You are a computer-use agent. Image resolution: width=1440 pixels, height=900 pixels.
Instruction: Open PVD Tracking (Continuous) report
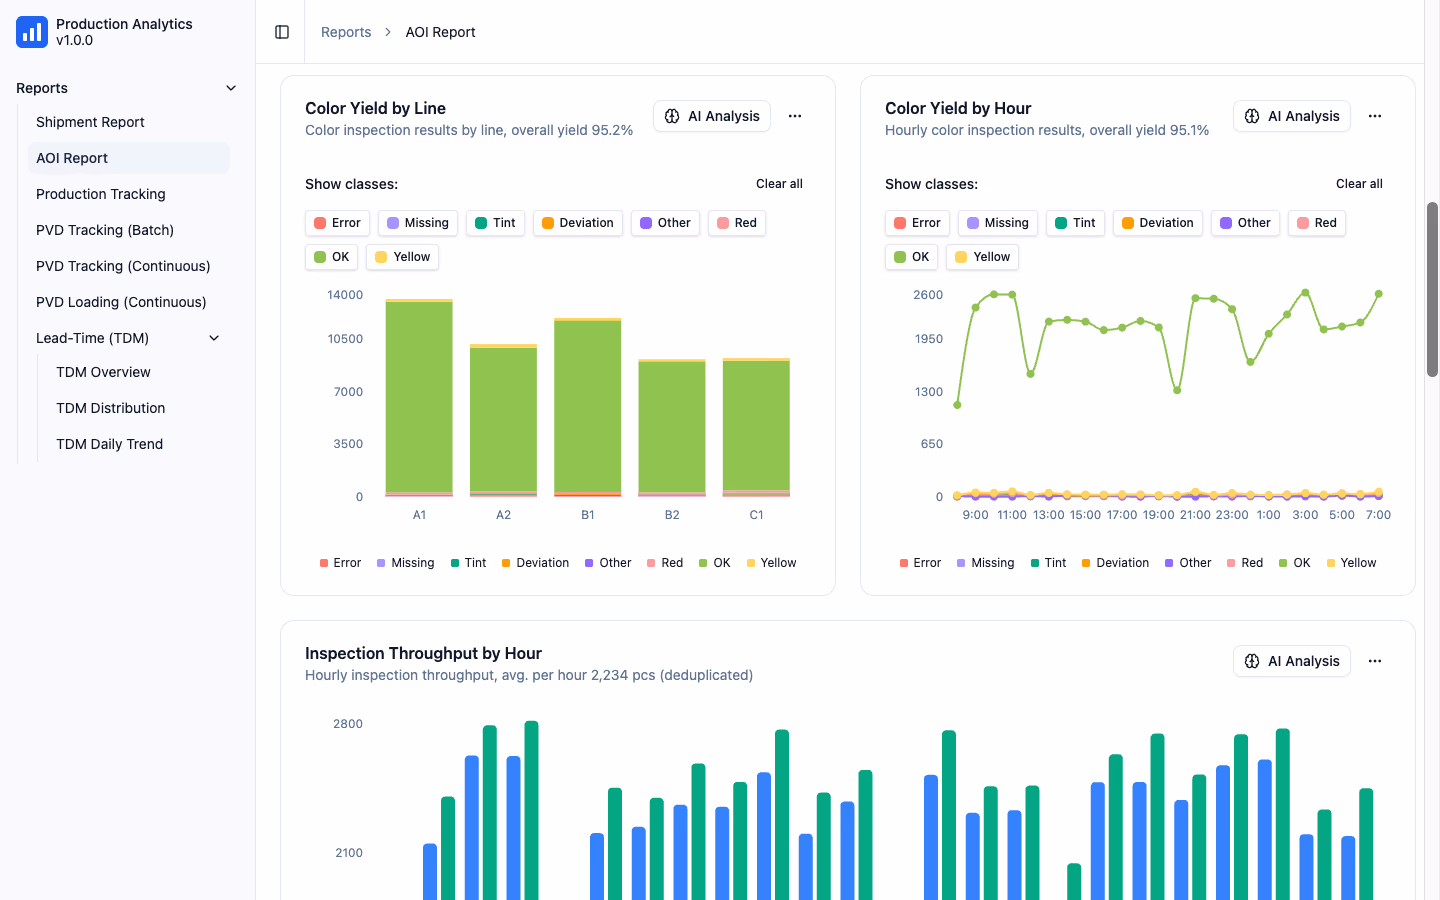tap(129, 266)
